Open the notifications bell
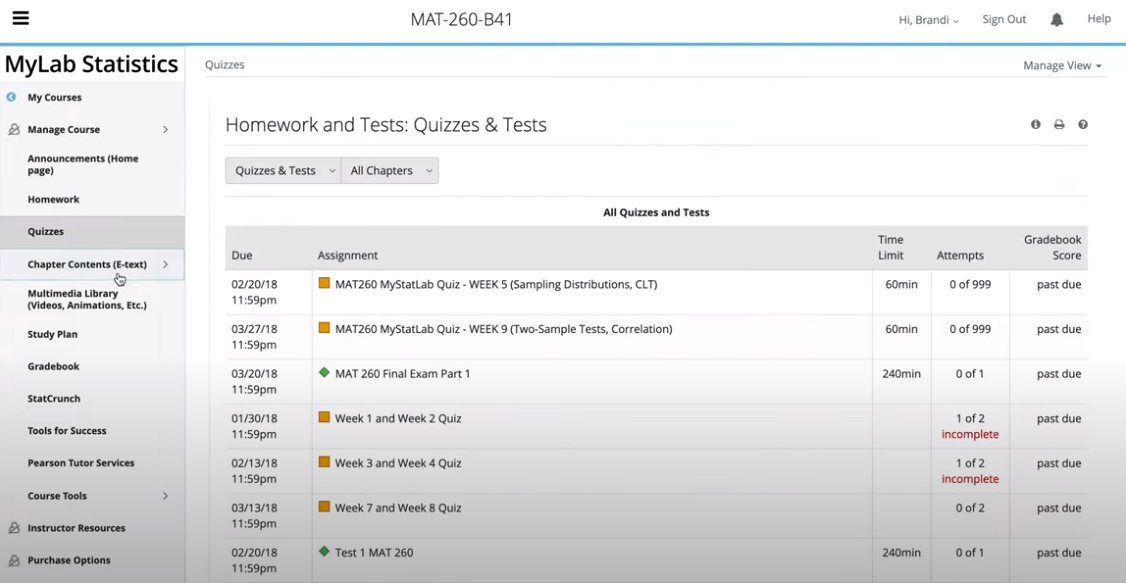Viewport: 1126px width, 583px height. coord(1056,20)
